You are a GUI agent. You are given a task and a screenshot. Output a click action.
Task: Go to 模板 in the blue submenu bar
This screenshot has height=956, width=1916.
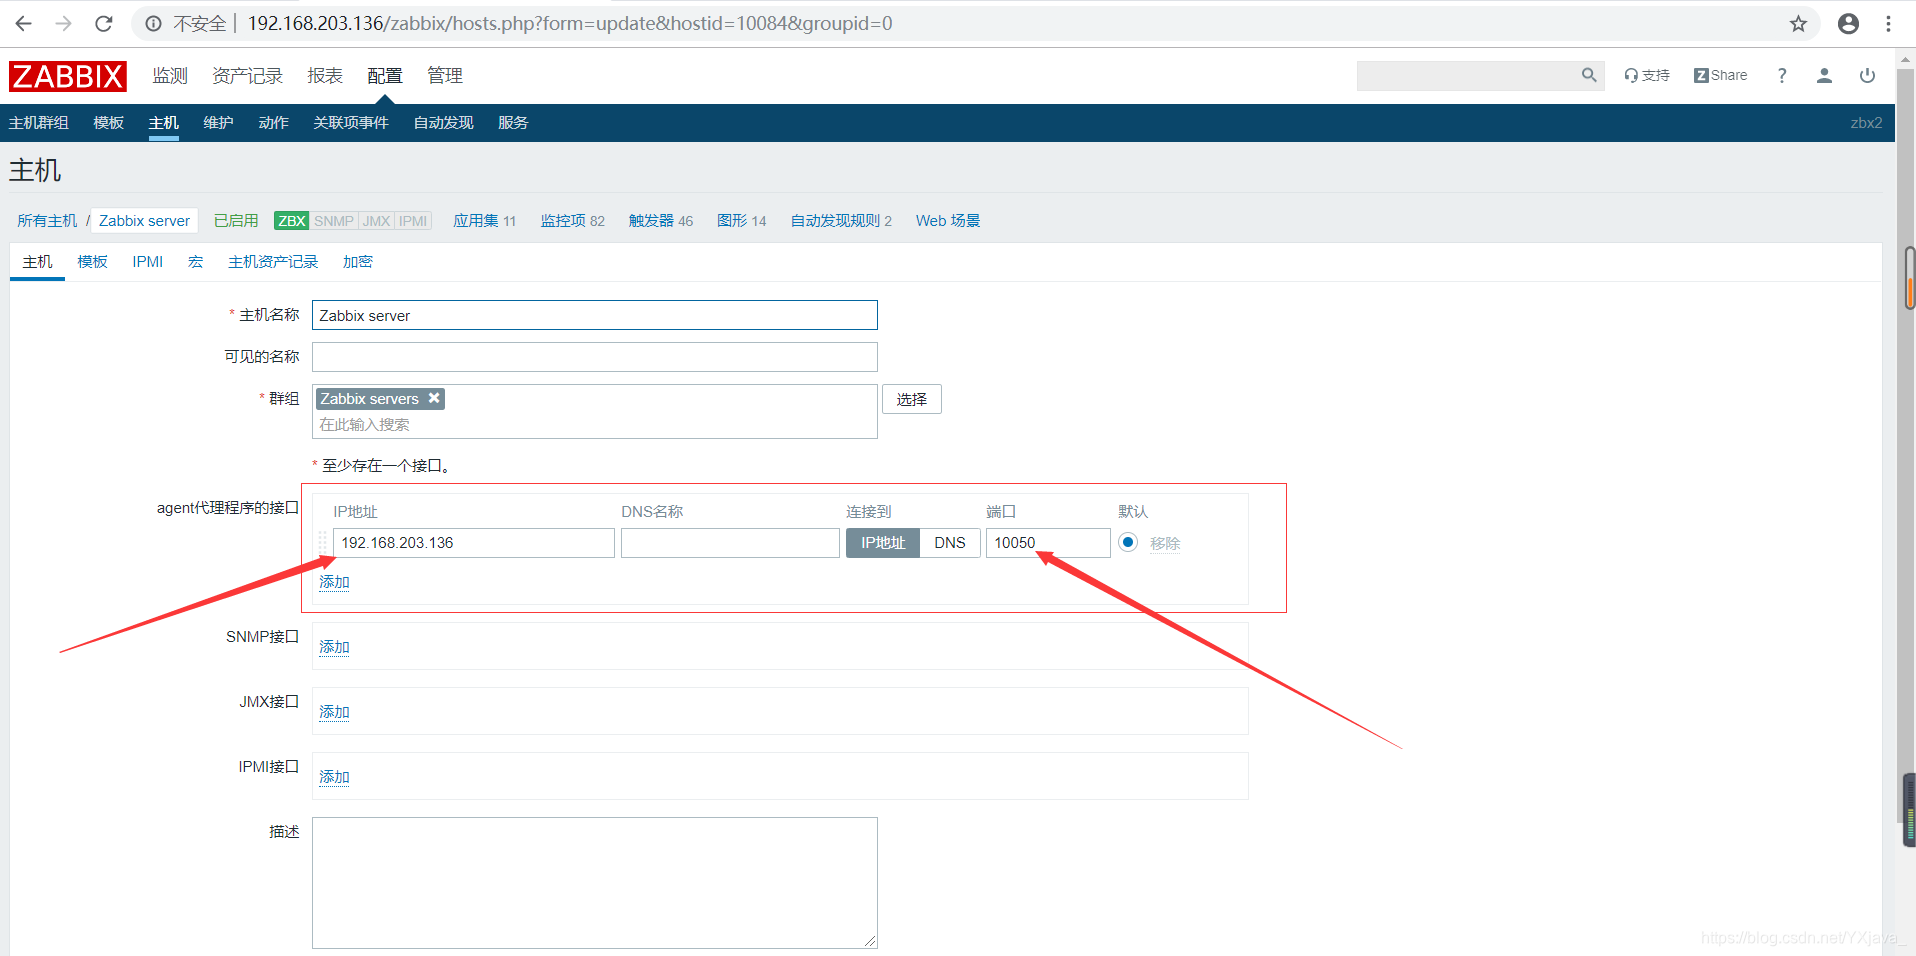(109, 122)
